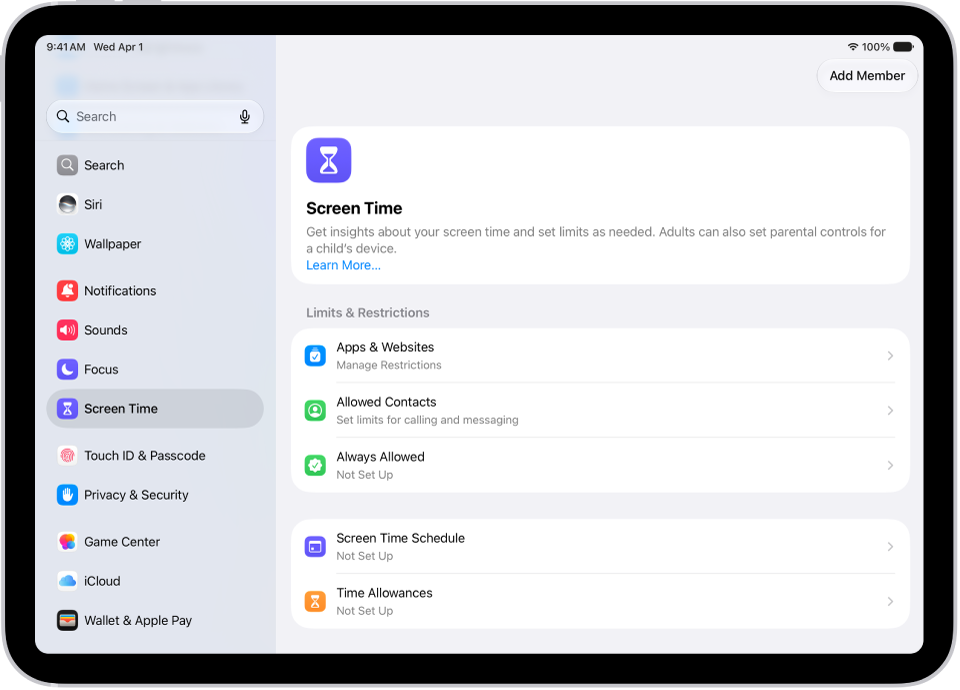This screenshot has width=960, height=690.
Task: Open the Learn More link
Action: (343, 265)
